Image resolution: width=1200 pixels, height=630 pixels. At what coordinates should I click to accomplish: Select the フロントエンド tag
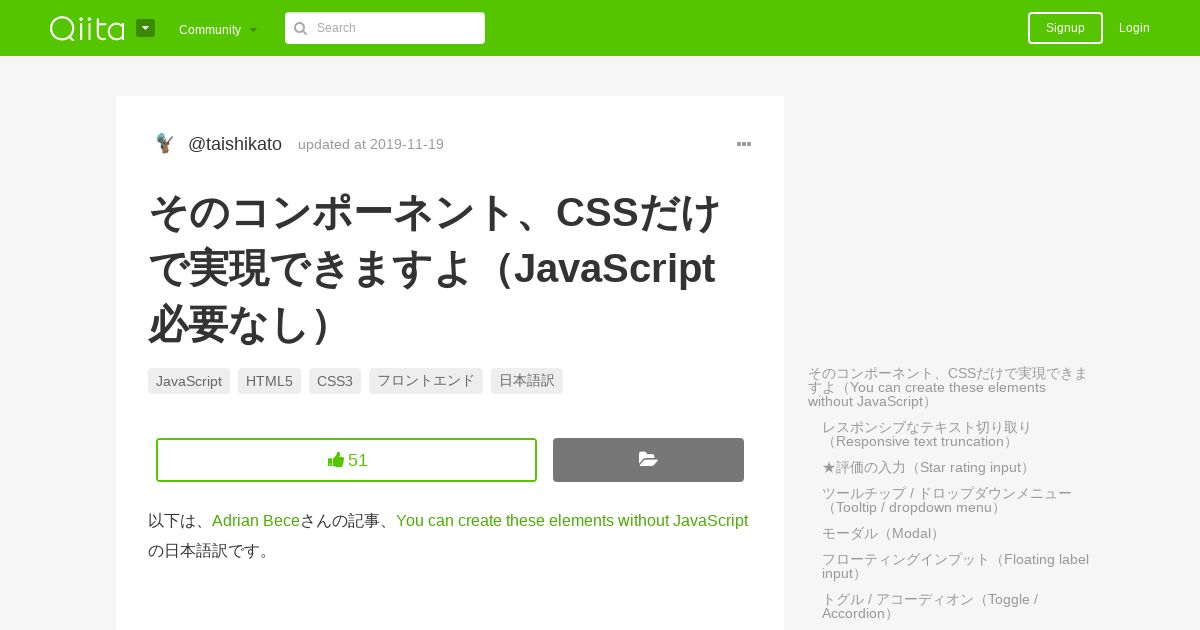point(426,381)
